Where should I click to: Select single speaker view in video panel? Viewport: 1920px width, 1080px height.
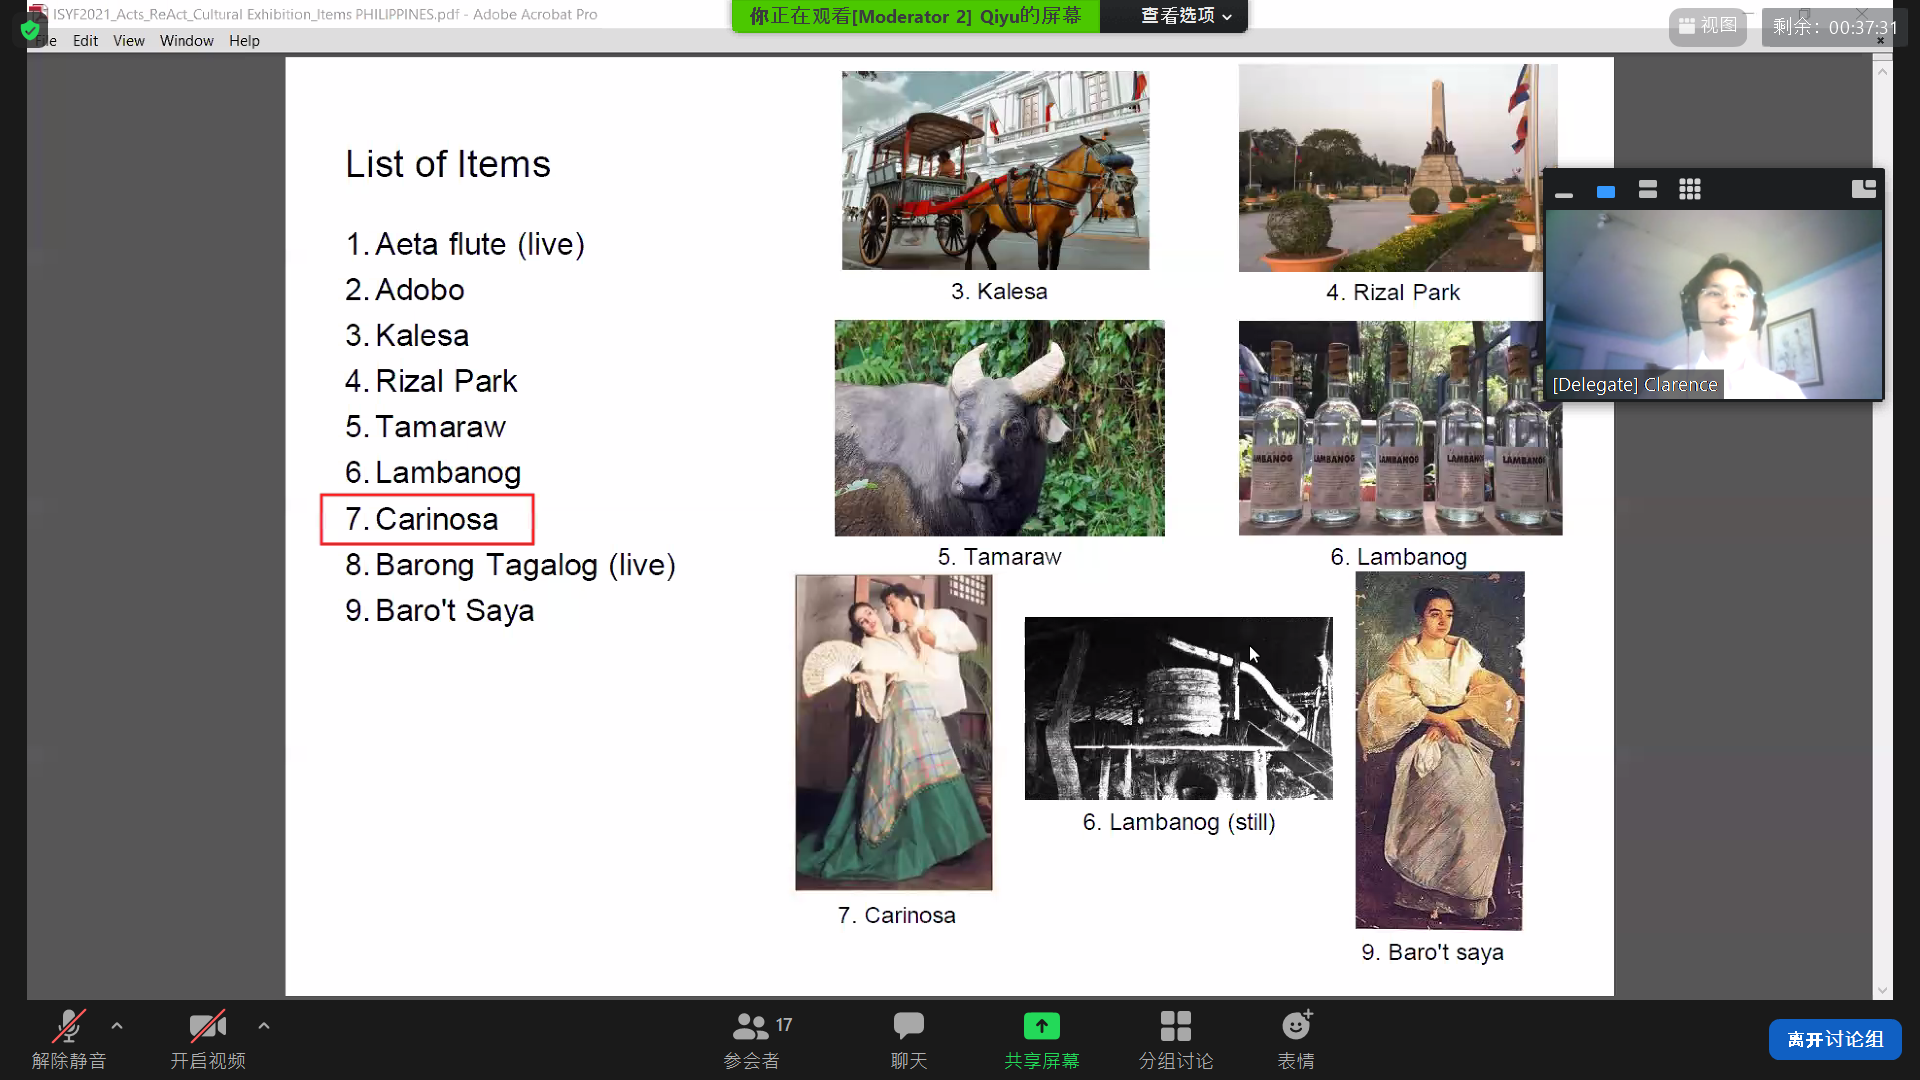1606,191
